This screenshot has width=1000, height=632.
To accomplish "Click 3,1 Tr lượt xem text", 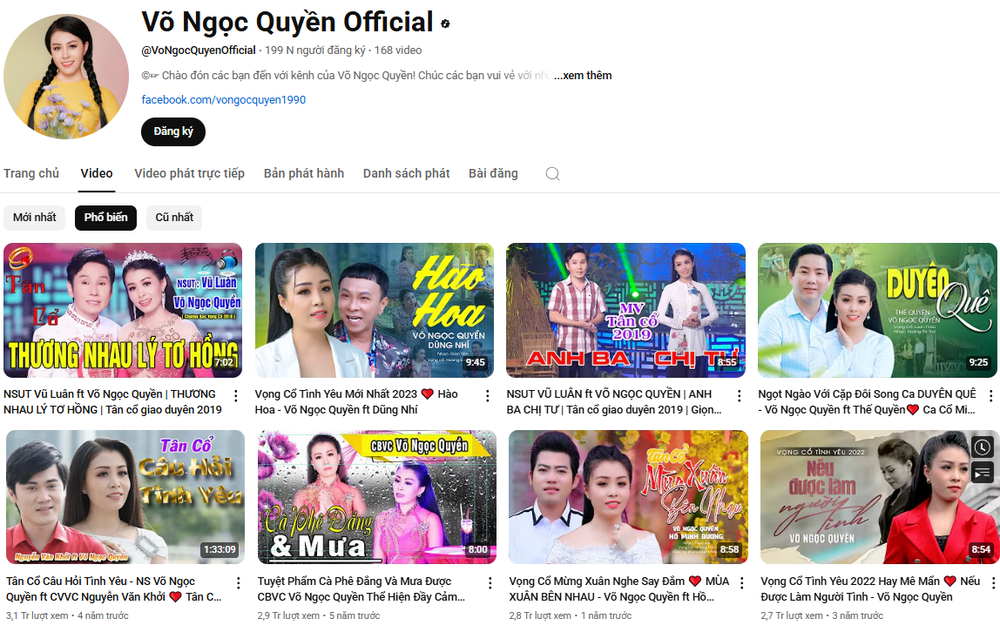I will [x=37, y=616].
